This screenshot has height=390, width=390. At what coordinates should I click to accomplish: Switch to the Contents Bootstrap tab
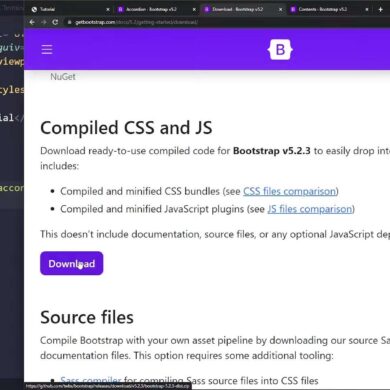329,9
